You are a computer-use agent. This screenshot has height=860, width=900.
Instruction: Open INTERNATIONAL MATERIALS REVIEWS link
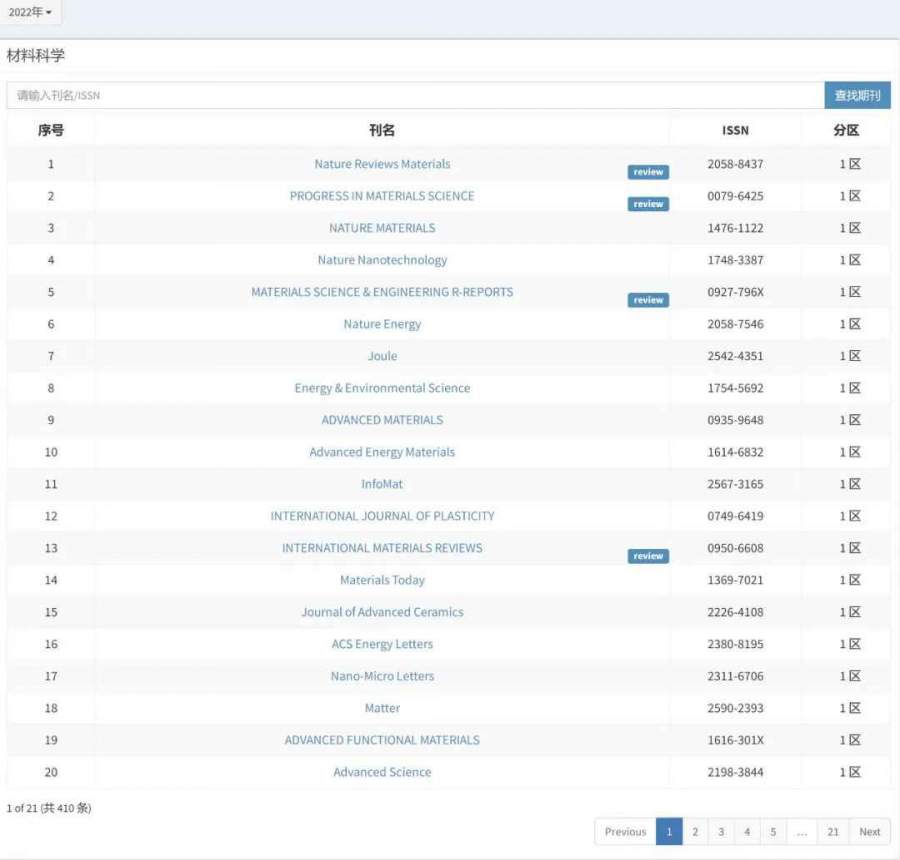tap(382, 548)
